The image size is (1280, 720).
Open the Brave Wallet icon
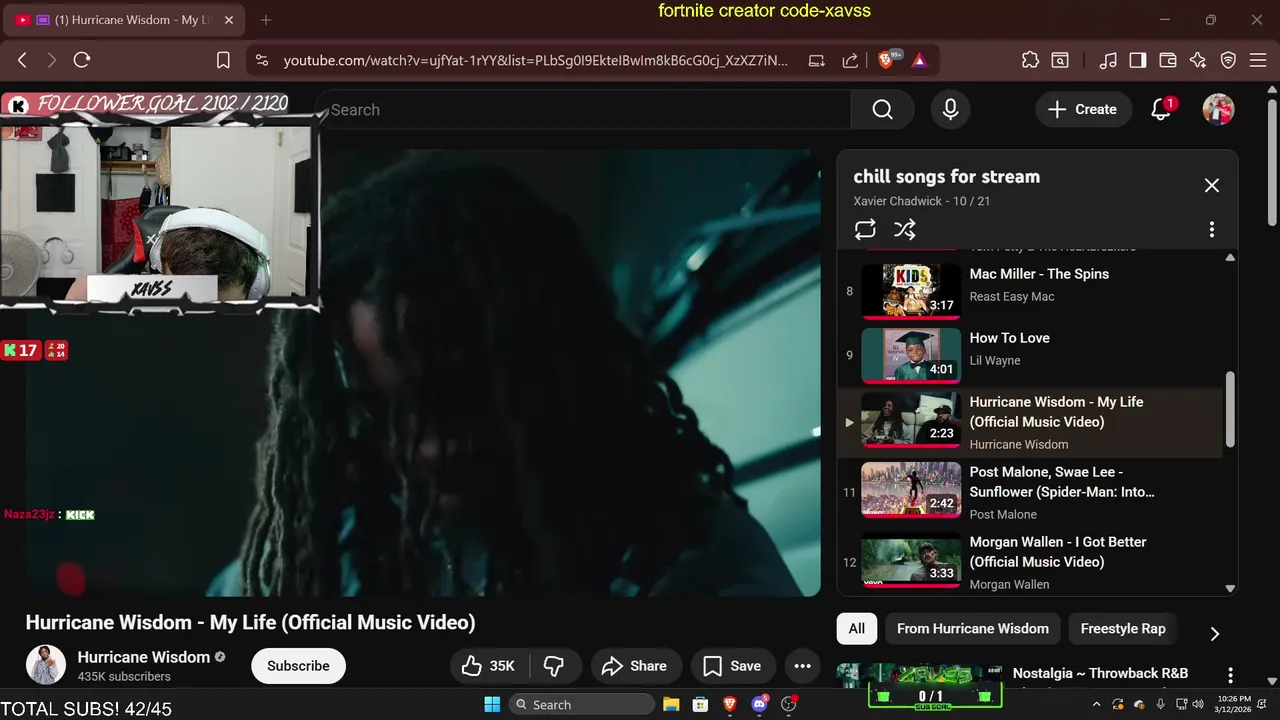(x=1168, y=60)
